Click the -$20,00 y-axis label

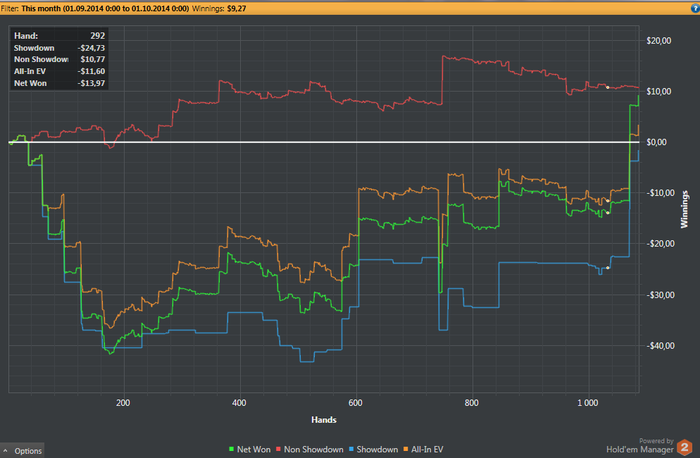(x=660, y=244)
